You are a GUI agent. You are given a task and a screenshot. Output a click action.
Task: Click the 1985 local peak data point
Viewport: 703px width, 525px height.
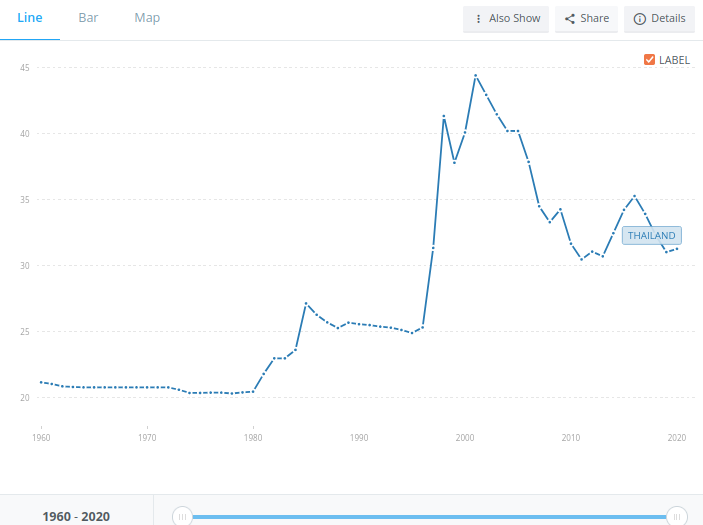coord(306,303)
